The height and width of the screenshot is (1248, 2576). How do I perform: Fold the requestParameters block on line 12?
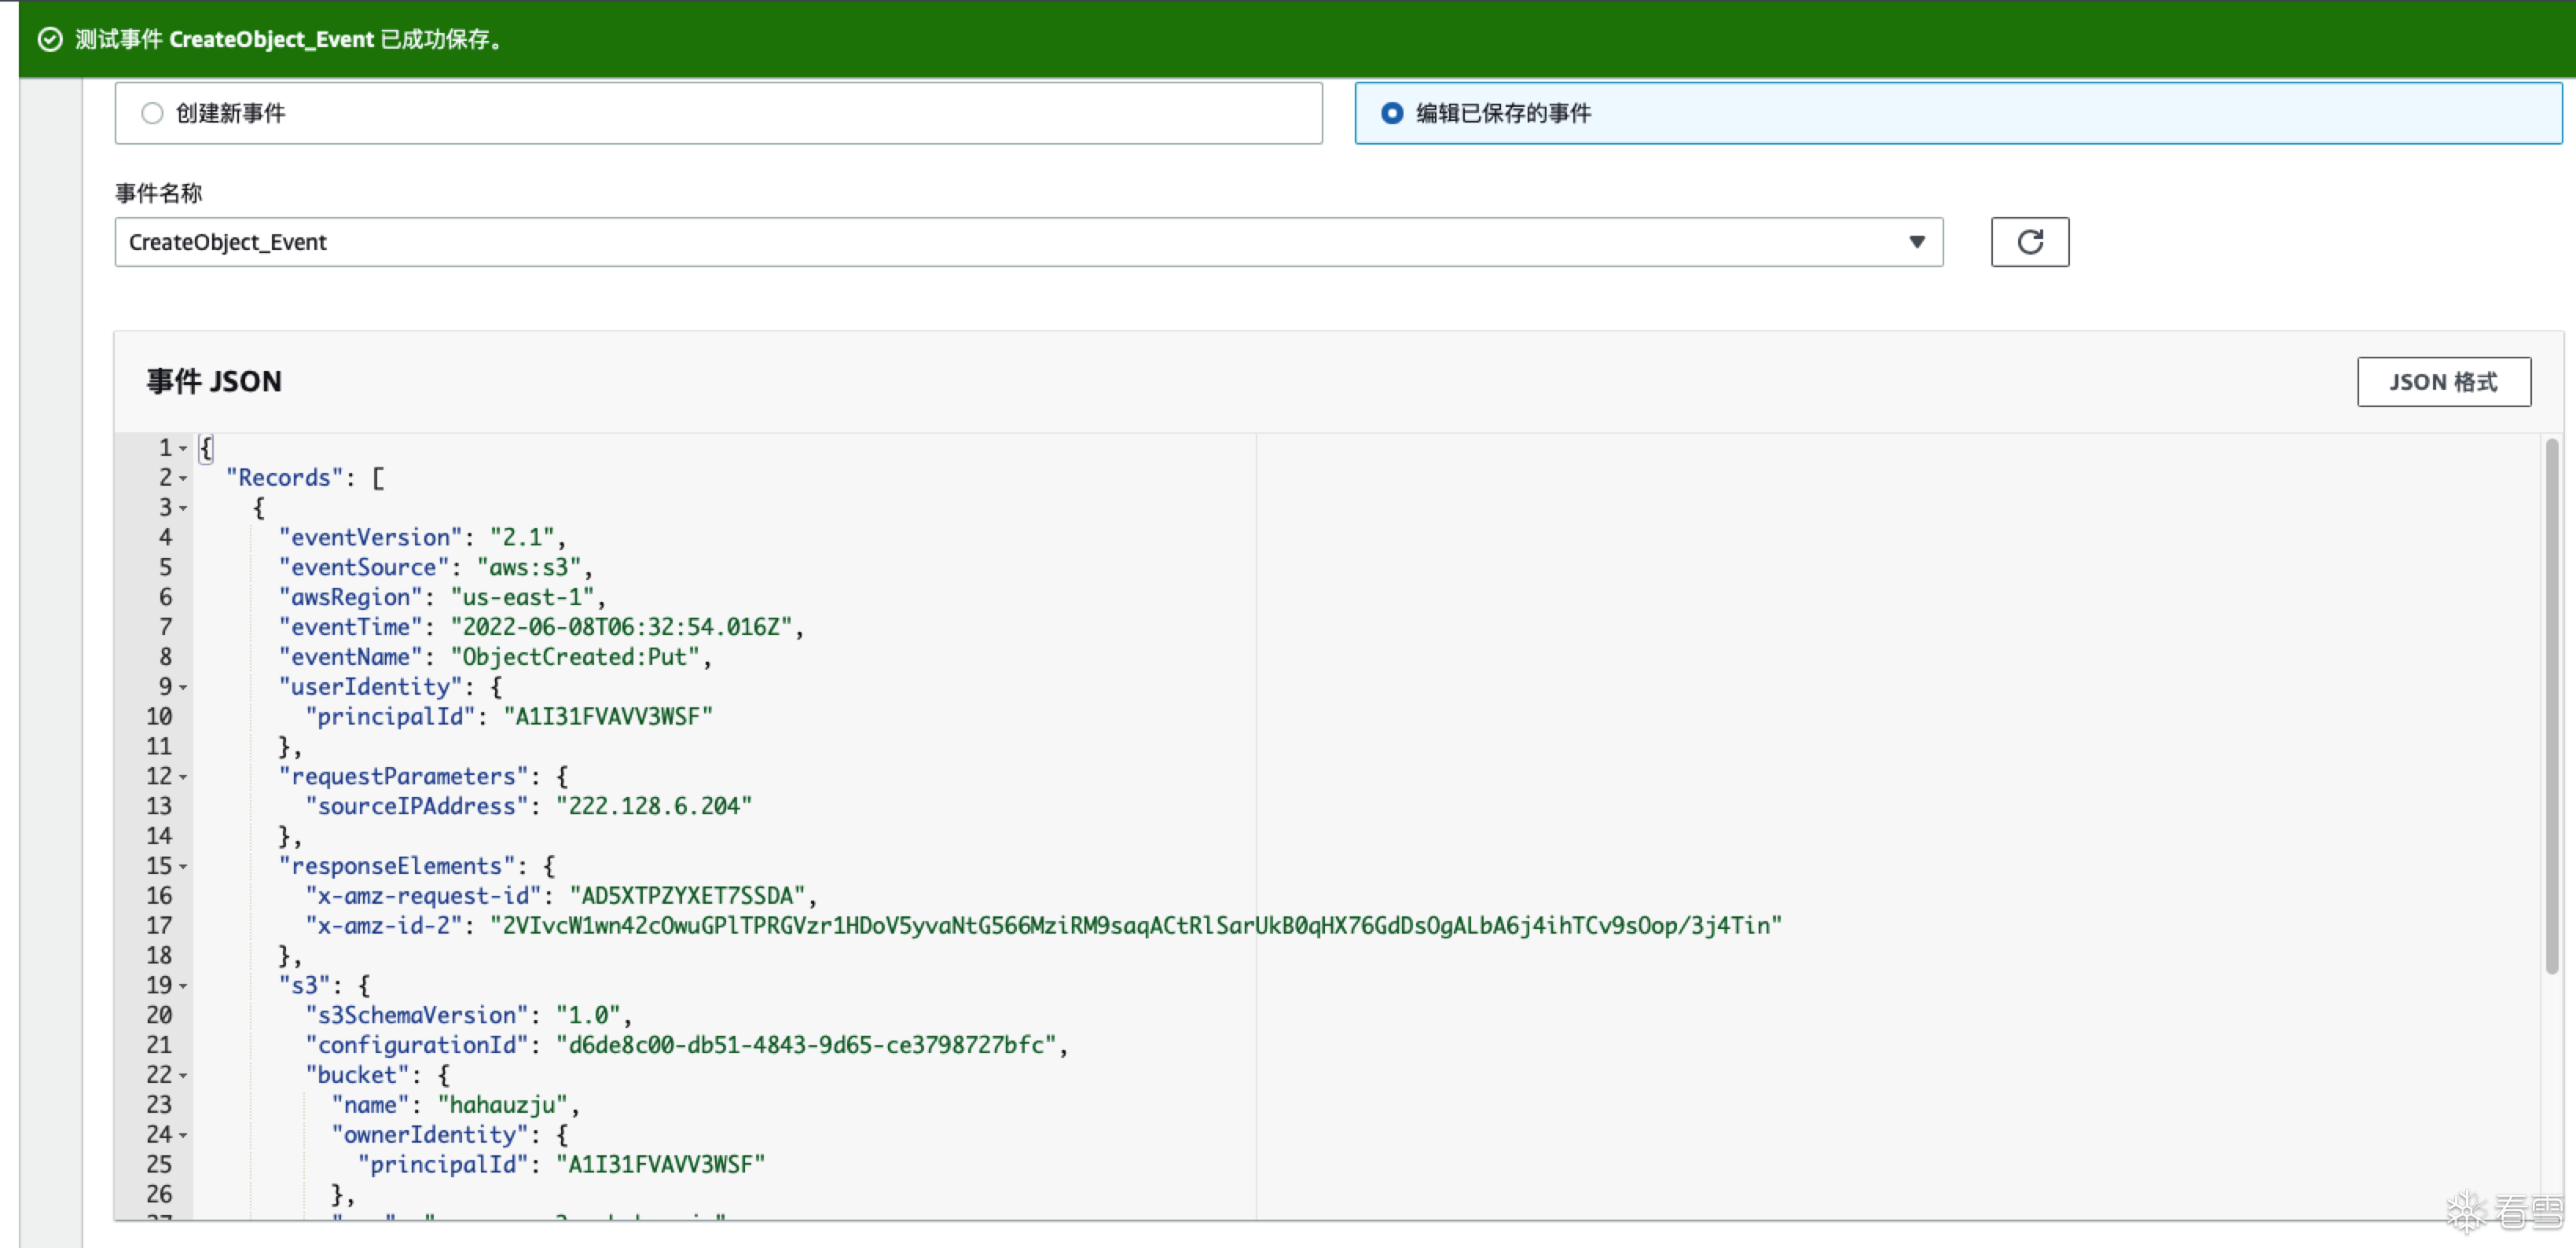click(x=183, y=777)
